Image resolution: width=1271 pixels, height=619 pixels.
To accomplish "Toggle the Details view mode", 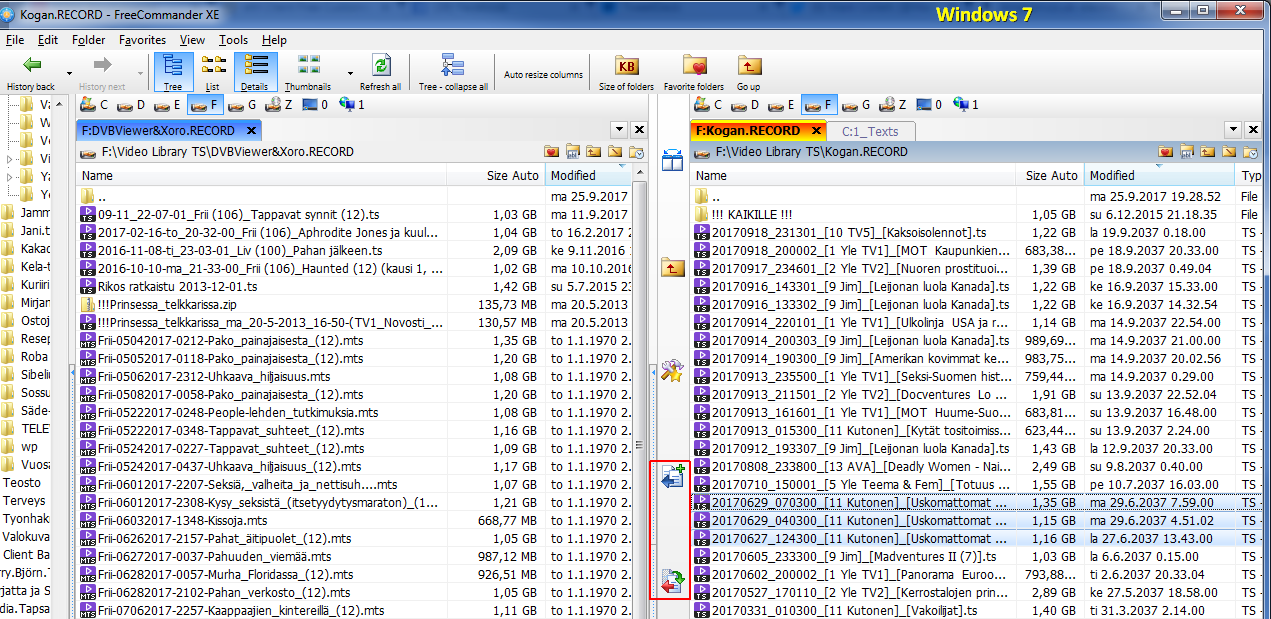I will [x=255, y=72].
